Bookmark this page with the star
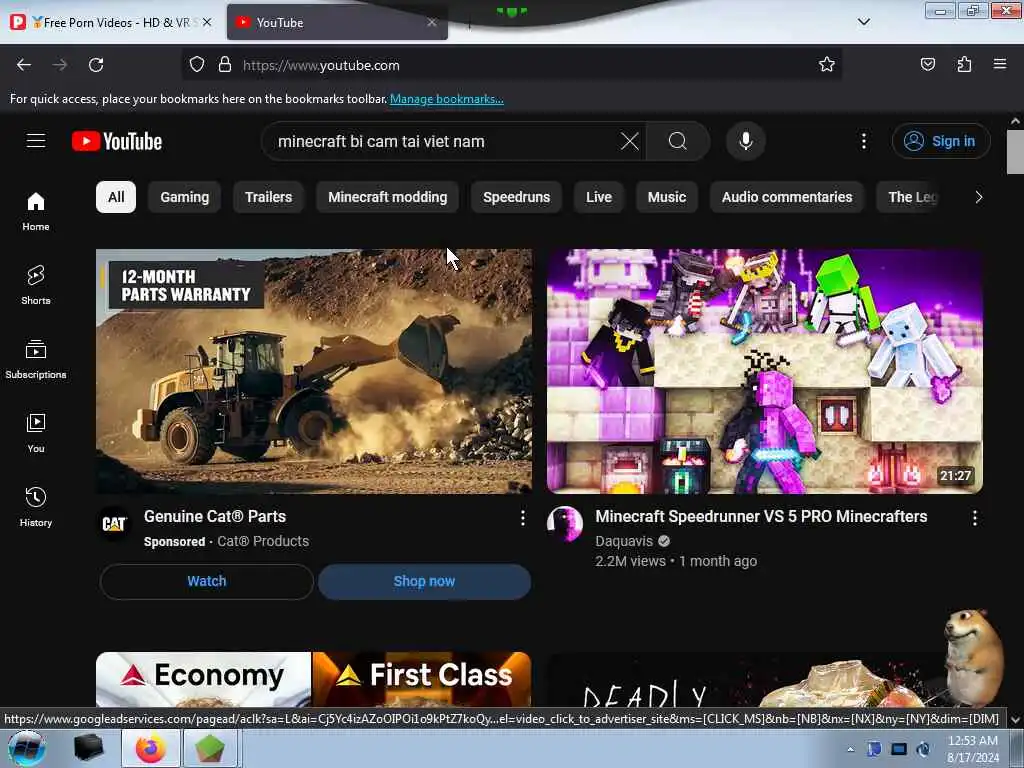1024x768 pixels. (827, 64)
